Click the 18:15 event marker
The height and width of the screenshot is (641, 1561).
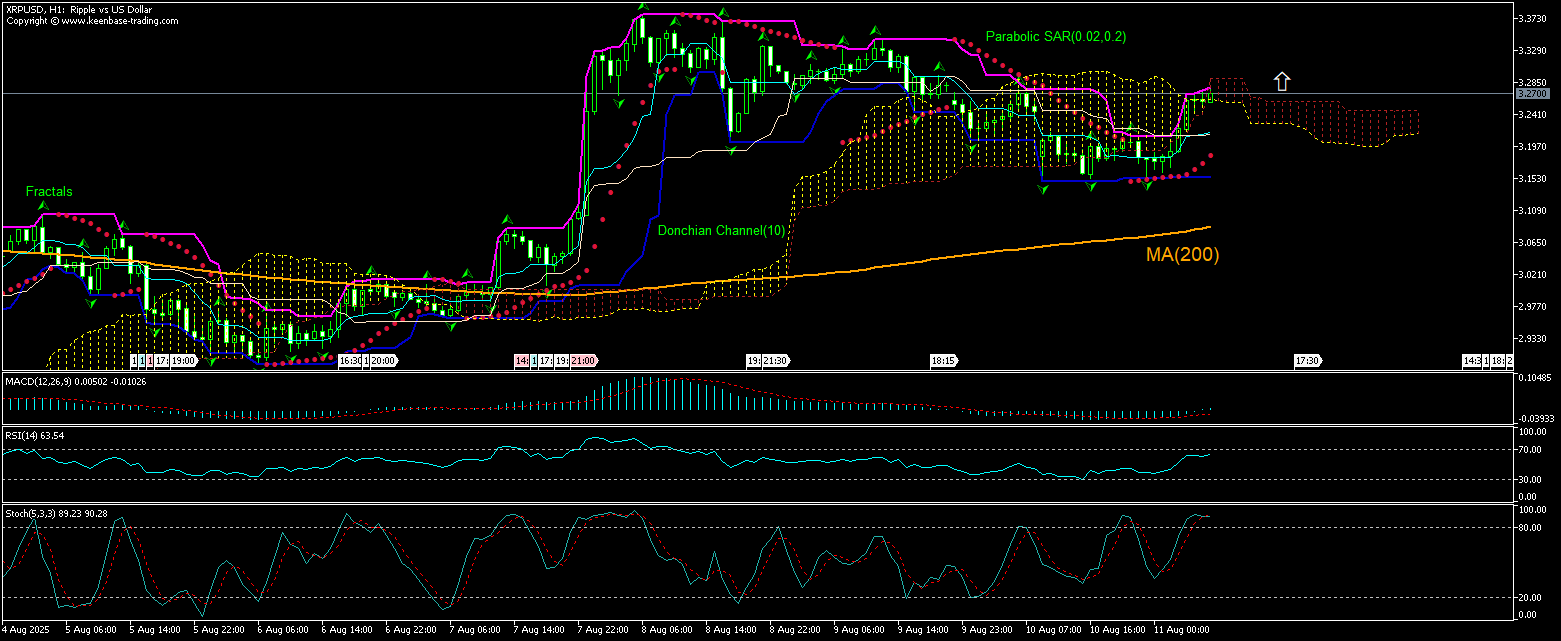click(941, 360)
